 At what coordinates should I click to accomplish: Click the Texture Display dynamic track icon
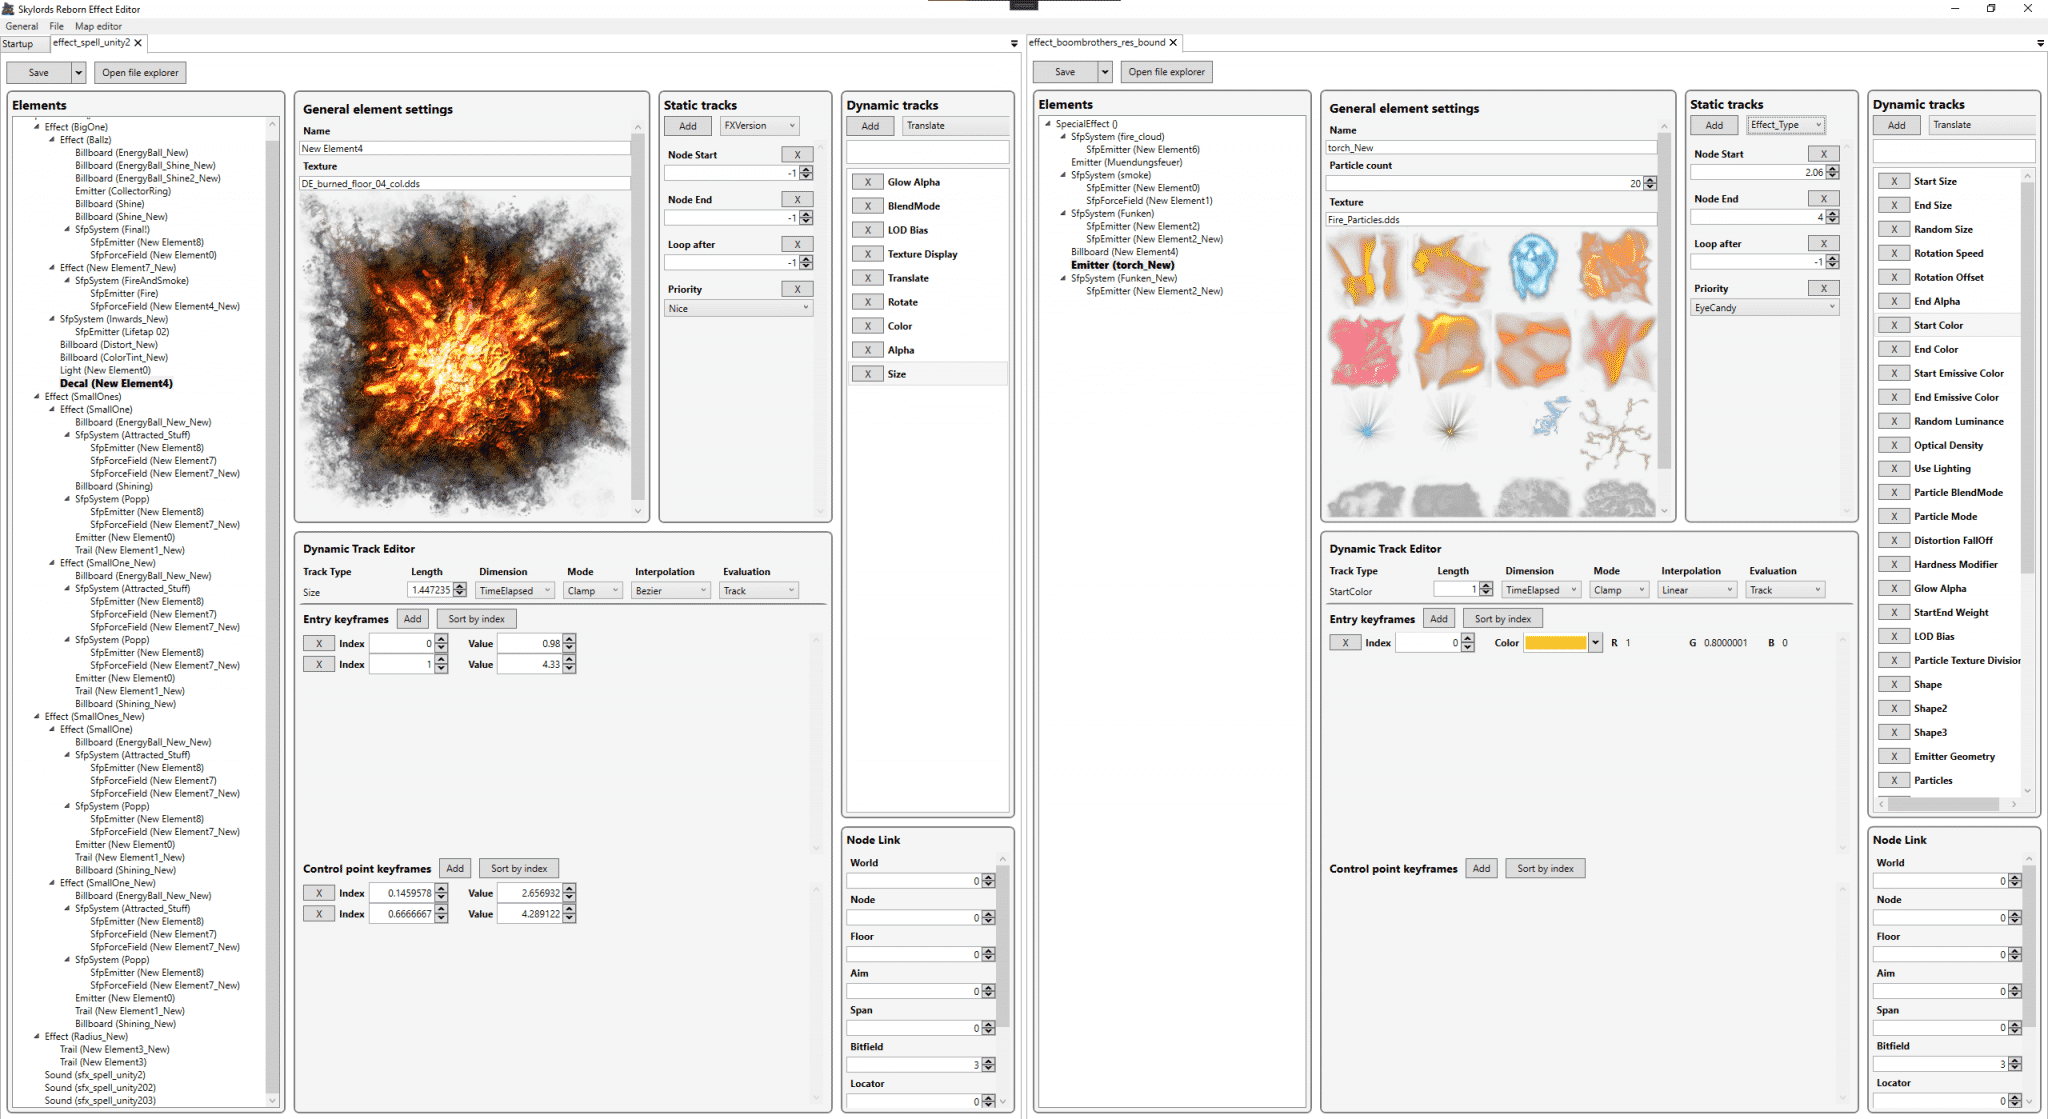tap(866, 254)
